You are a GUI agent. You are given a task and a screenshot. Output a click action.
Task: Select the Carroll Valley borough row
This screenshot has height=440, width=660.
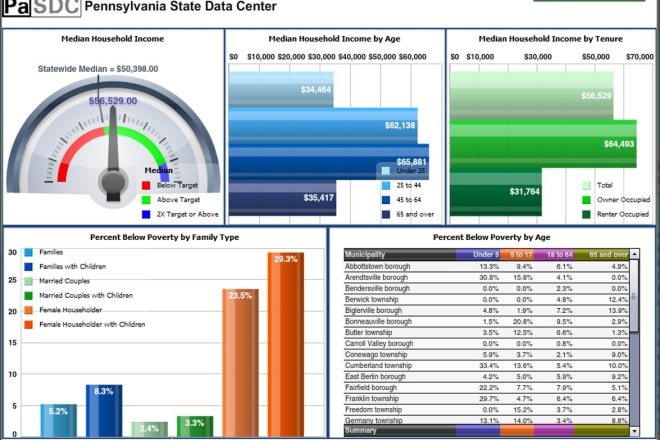[x=487, y=343]
